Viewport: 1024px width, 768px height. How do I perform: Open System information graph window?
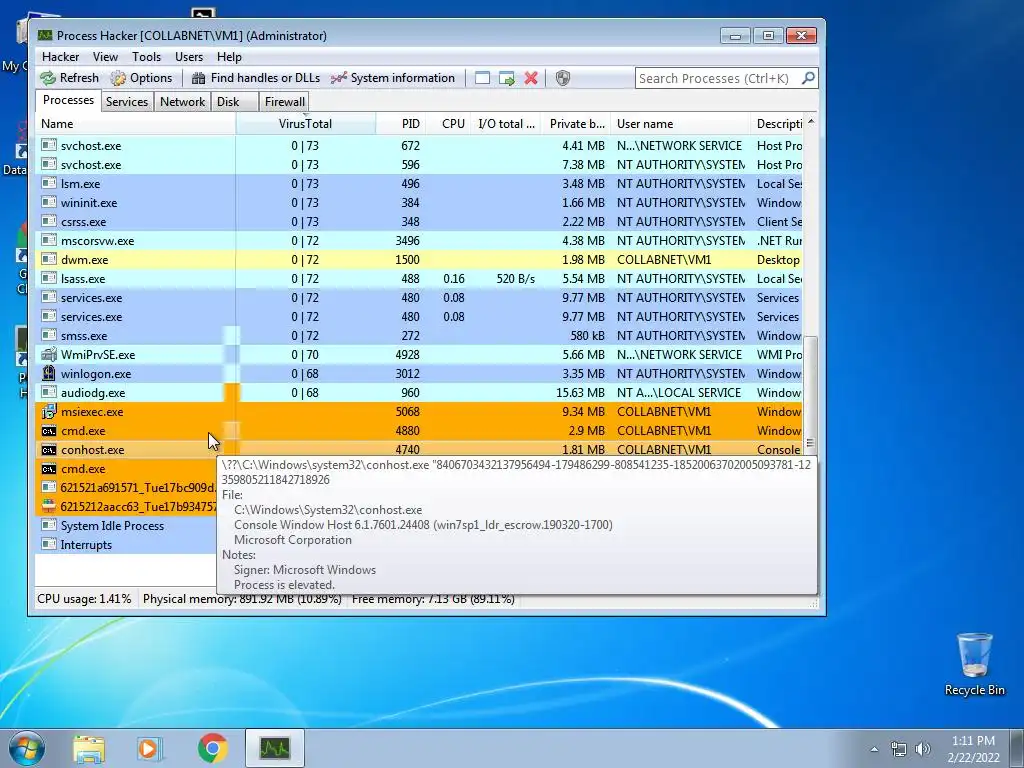coord(392,78)
